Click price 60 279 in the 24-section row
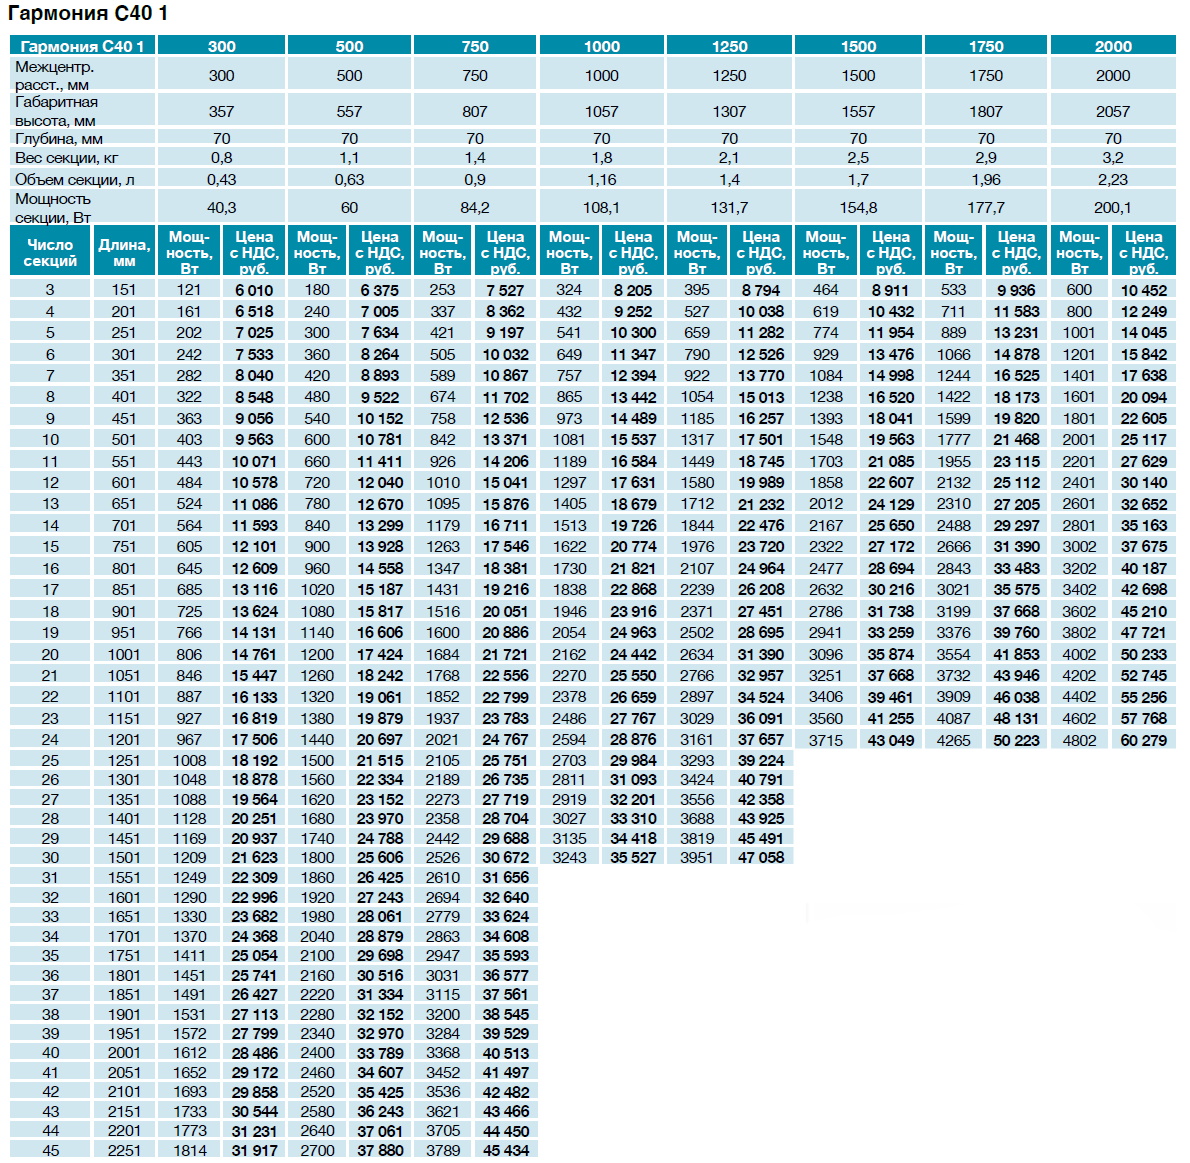This screenshot has width=1190, height=1163. (1143, 740)
